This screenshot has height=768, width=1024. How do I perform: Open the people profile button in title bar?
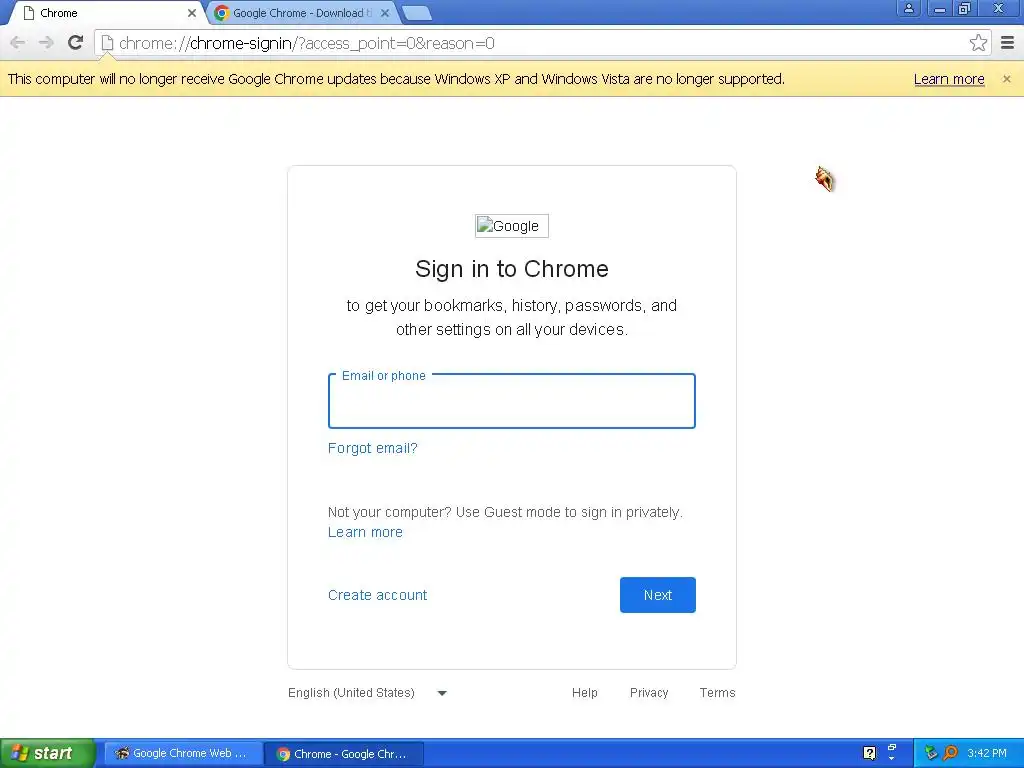click(908, 8)
